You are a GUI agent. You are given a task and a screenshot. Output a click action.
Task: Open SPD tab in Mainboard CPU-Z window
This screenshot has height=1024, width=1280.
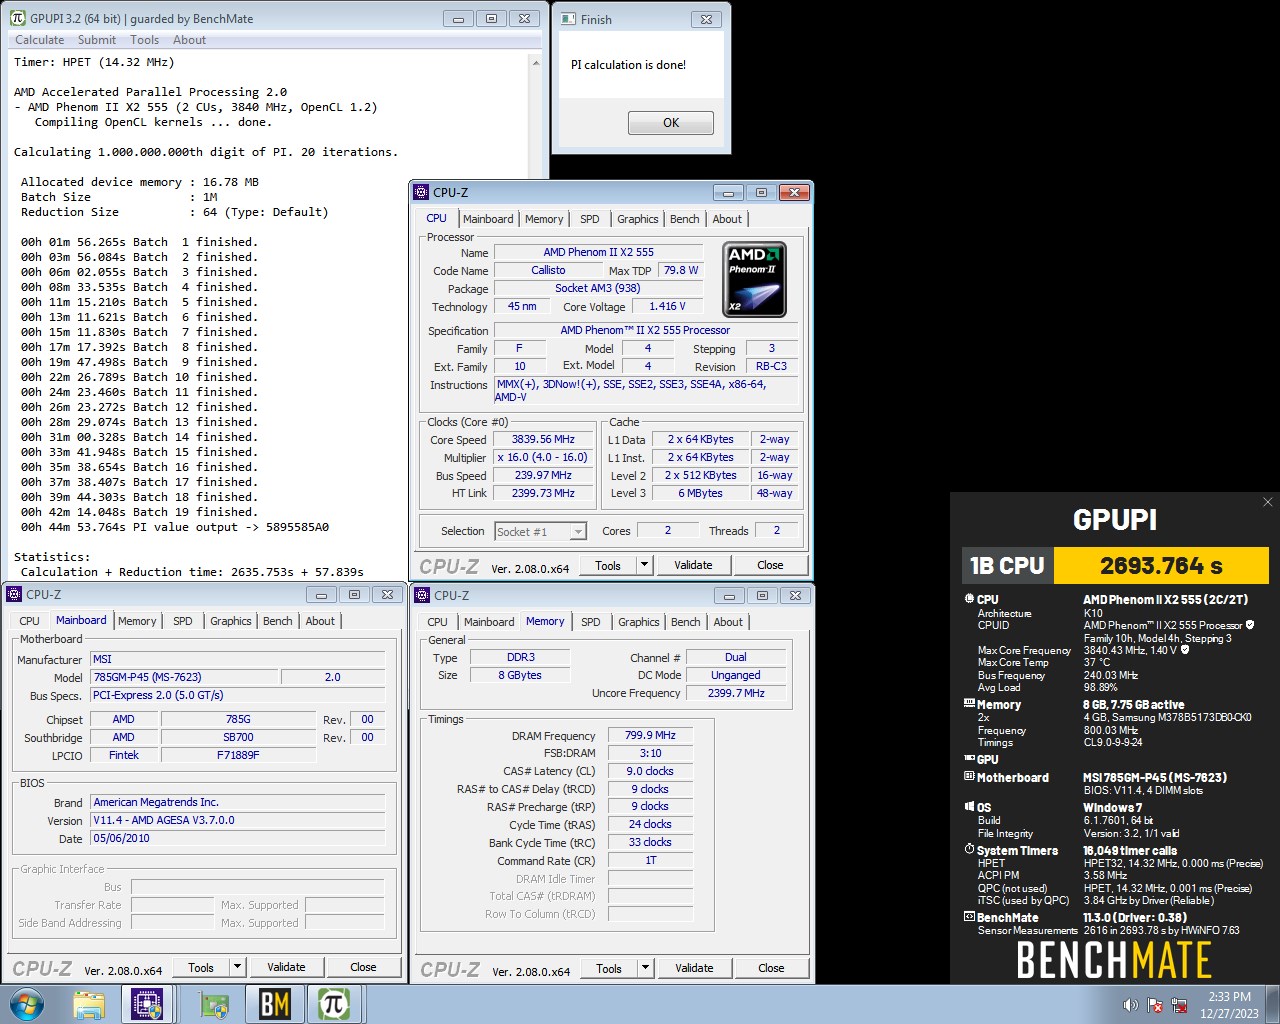(x=183, y=621)
